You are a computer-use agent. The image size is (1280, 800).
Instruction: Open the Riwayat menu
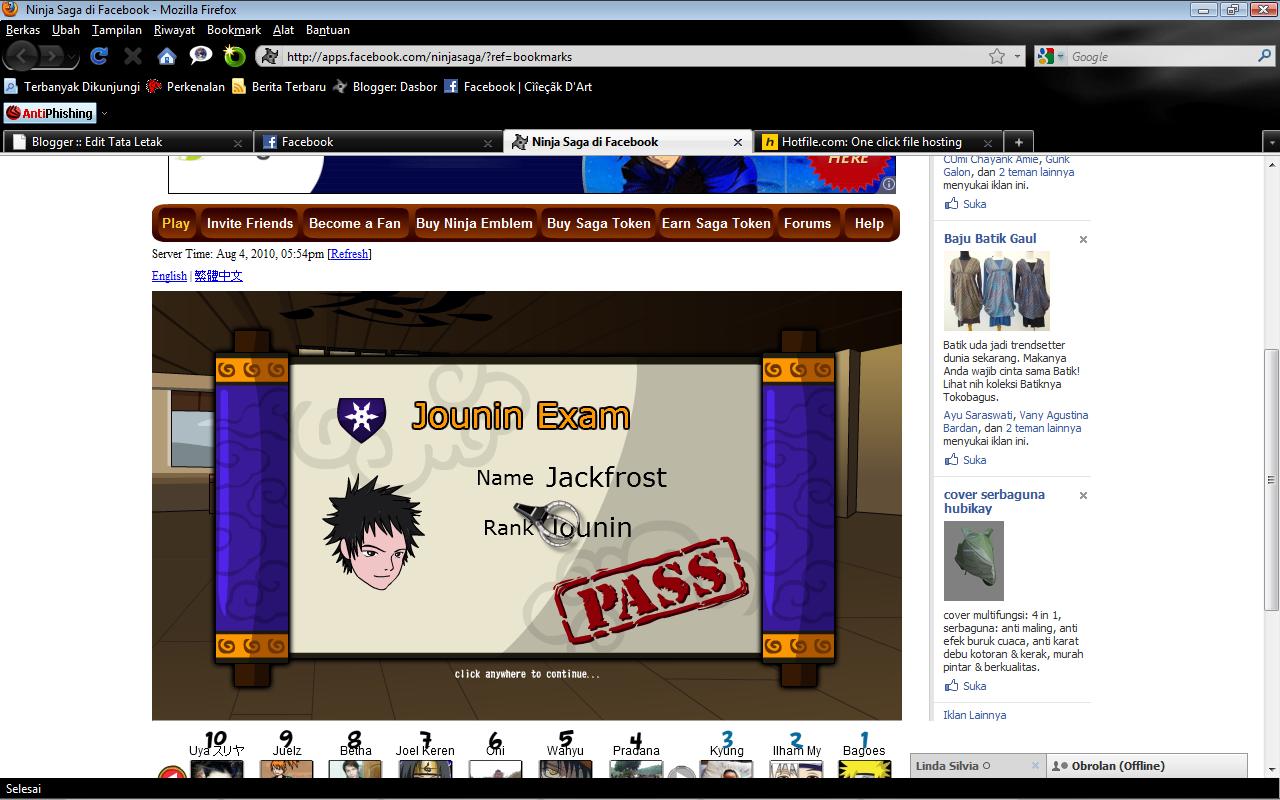(175, 30)
